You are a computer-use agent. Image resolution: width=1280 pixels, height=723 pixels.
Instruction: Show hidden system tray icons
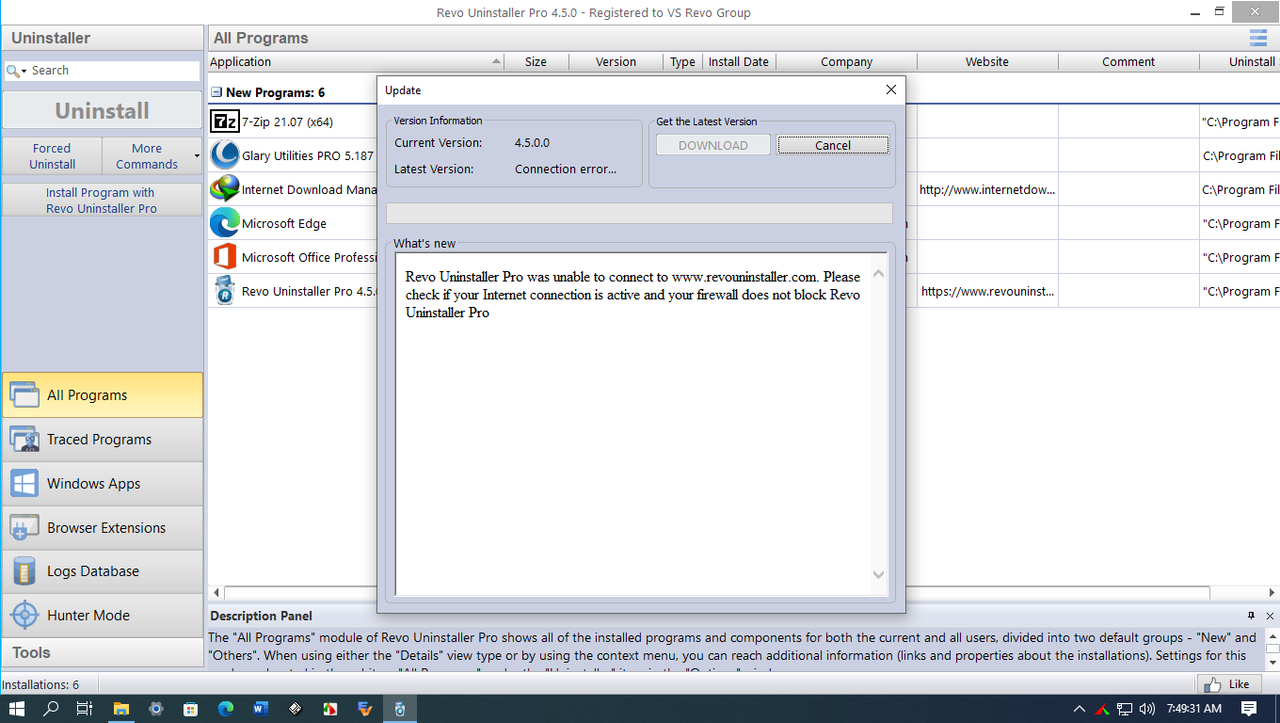click(1079, 709)
